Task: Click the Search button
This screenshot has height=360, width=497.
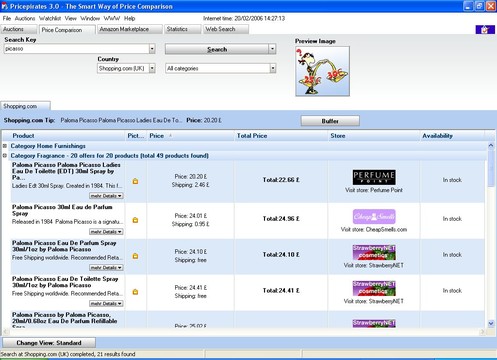Action: 217,49
